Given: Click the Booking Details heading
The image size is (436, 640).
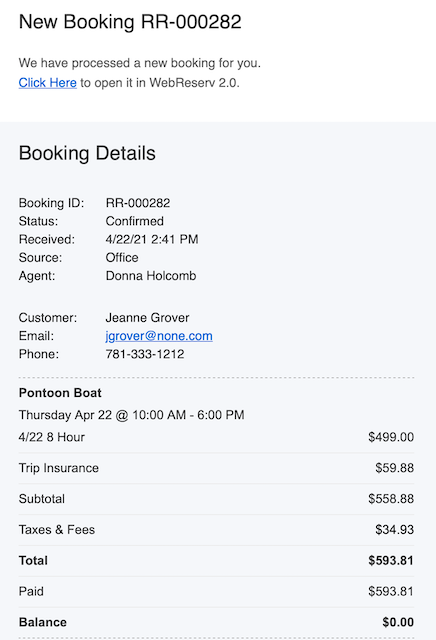Looking at the screenshot, I should [x=87, y=153].
